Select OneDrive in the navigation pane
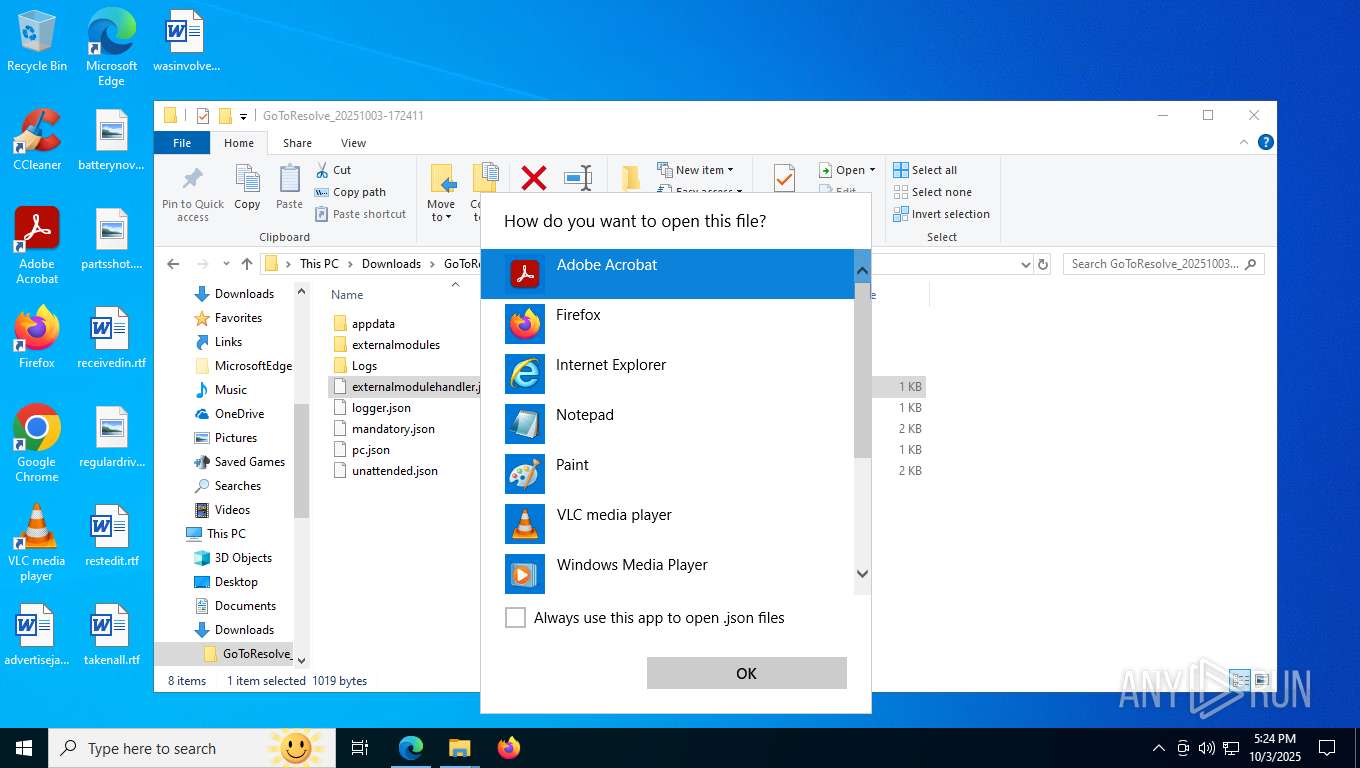Viewport: 1360px width, 768px height. pos(239,414)
